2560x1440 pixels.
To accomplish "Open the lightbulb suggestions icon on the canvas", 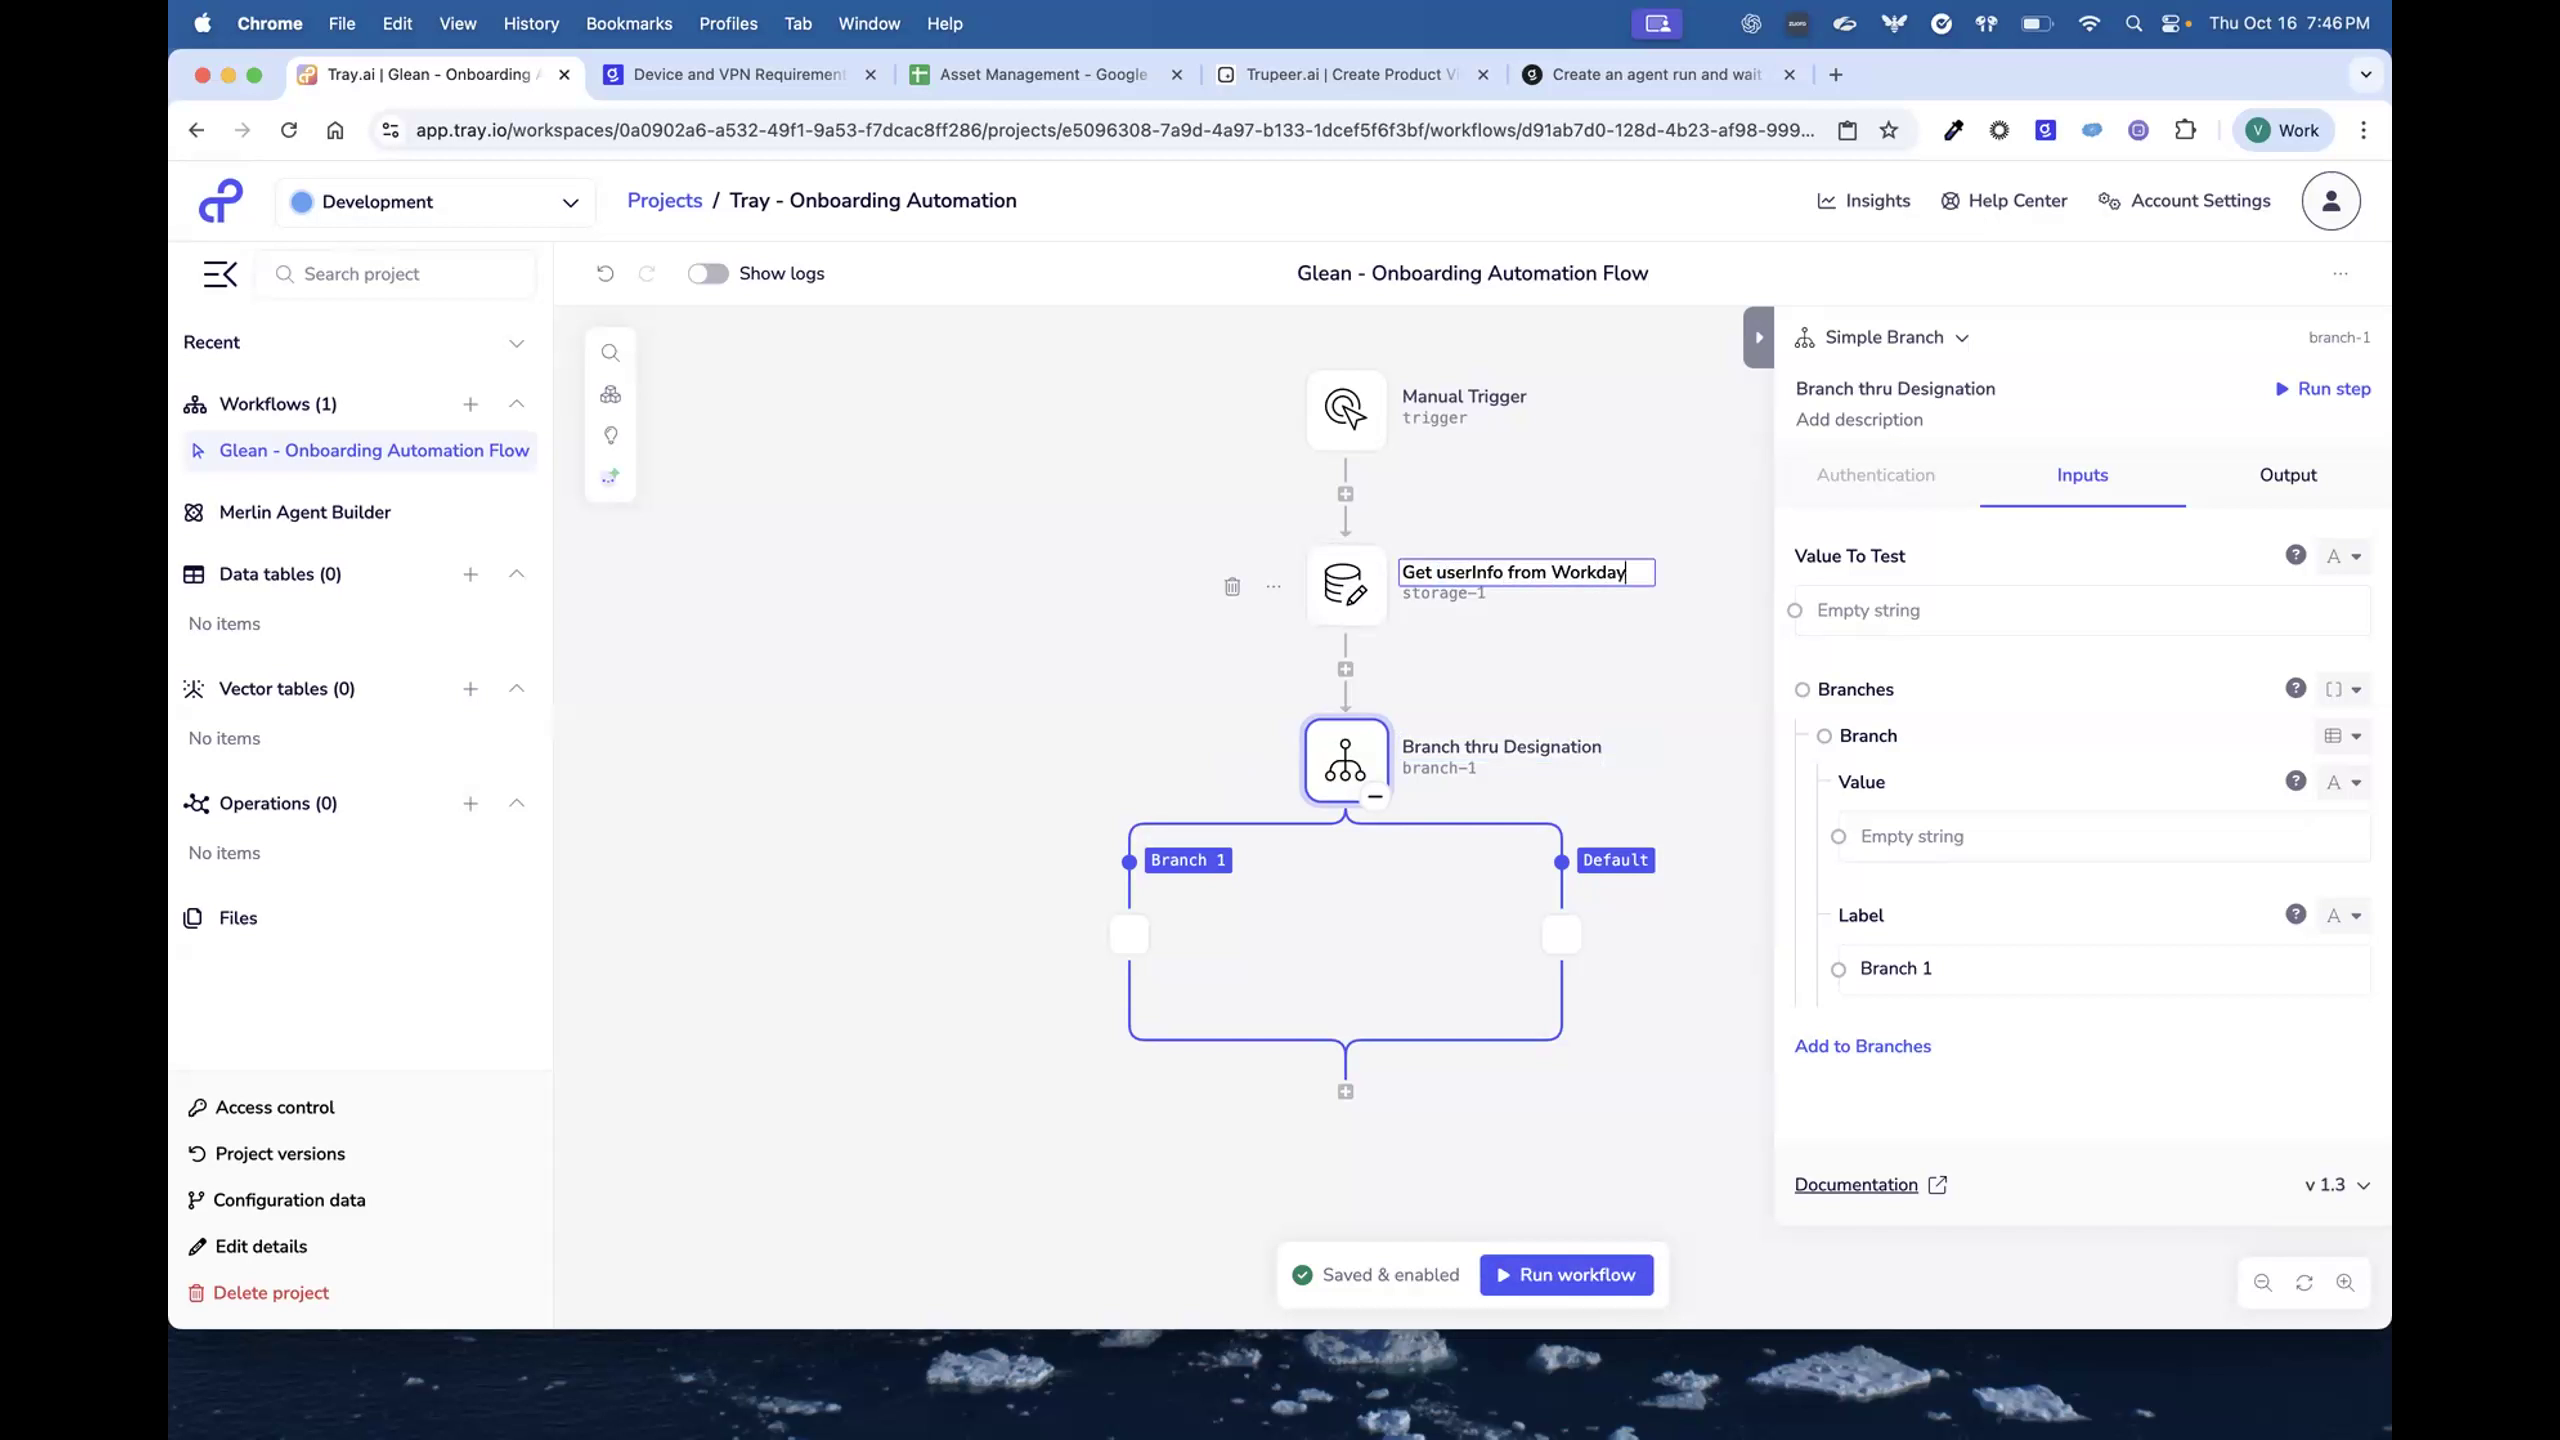I will coord(610,435).
